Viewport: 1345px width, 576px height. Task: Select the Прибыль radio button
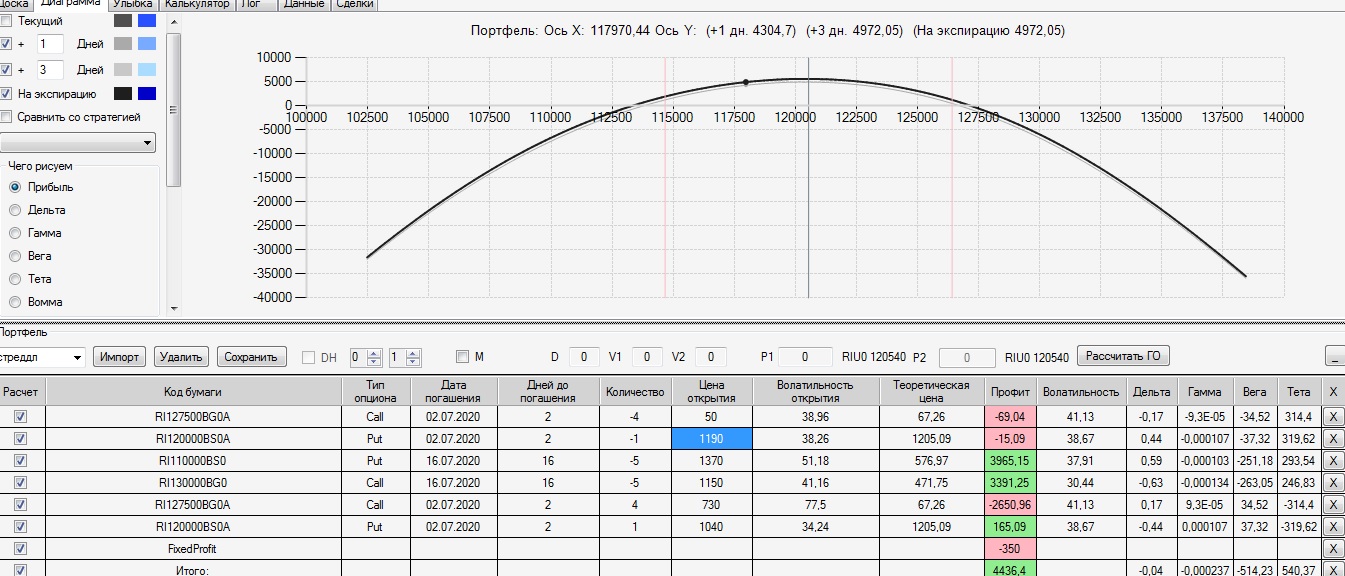15,187
